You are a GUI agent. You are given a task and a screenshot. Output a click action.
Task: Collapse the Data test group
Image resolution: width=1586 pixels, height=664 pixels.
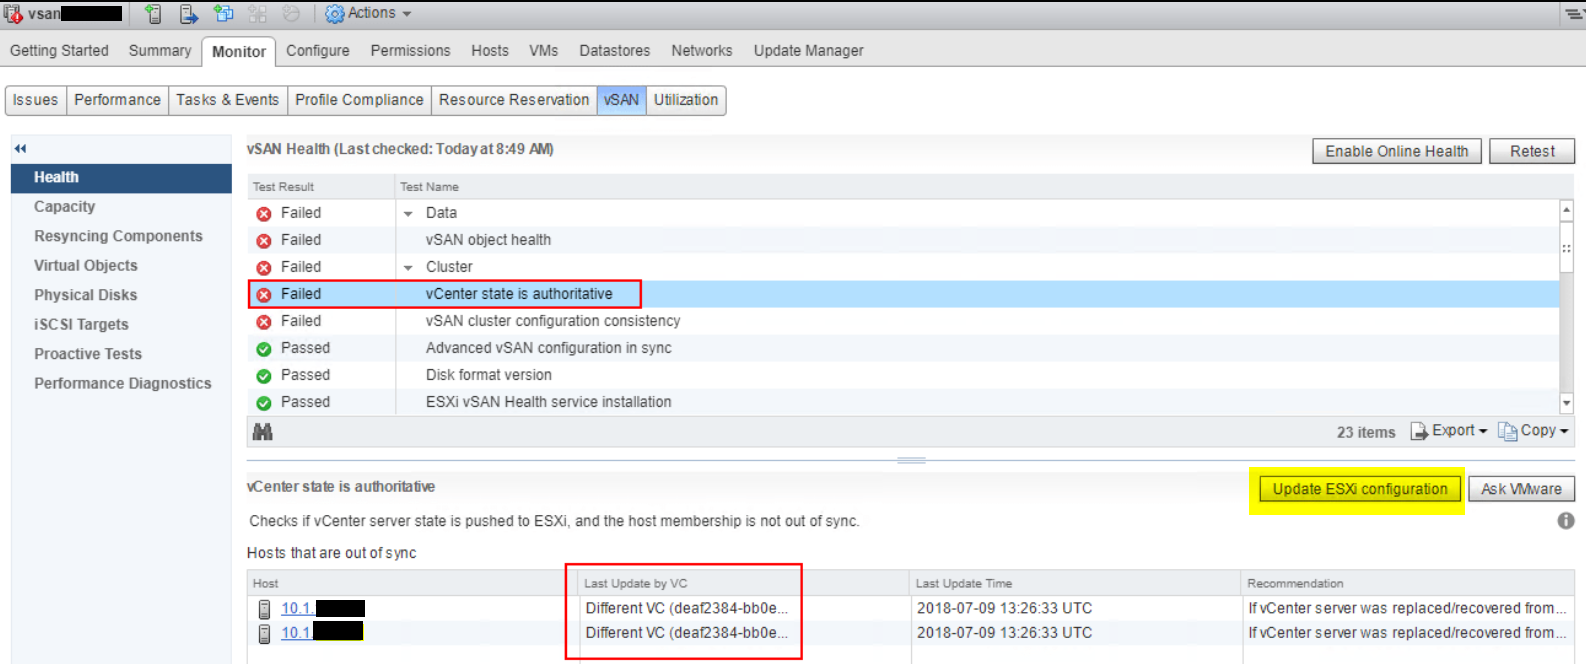[408, 214]
